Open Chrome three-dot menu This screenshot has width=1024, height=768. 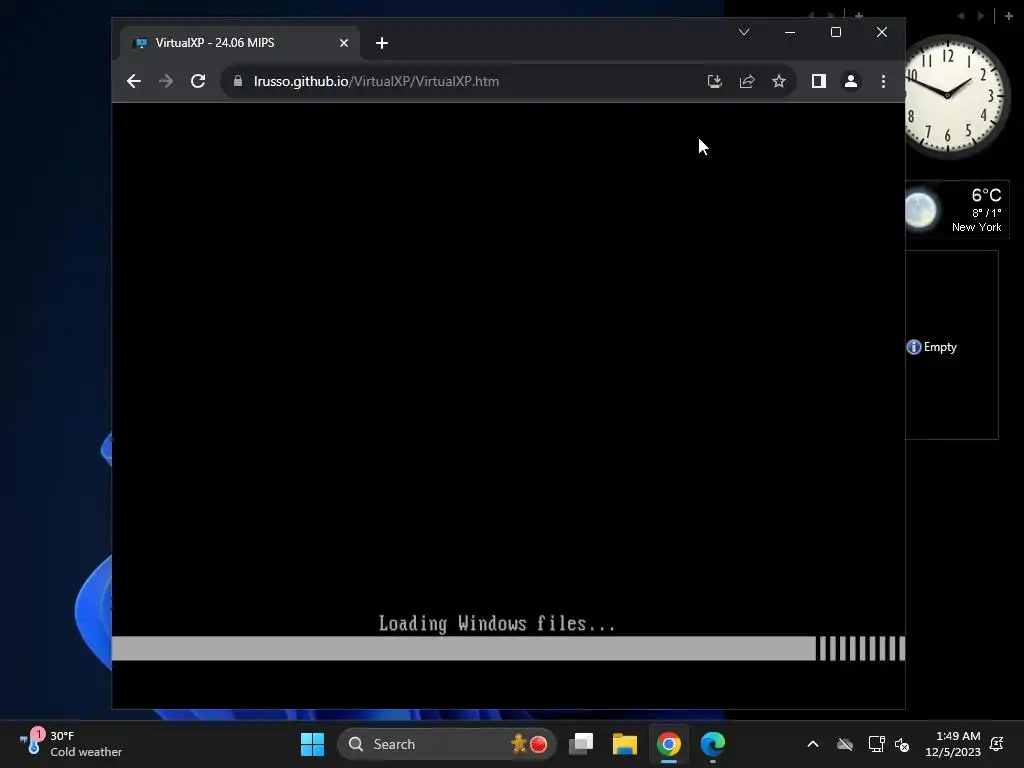883,81
